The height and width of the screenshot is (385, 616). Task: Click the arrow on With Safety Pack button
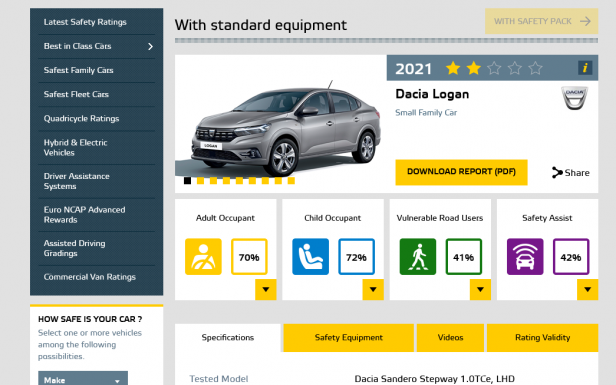click(585, 21)
